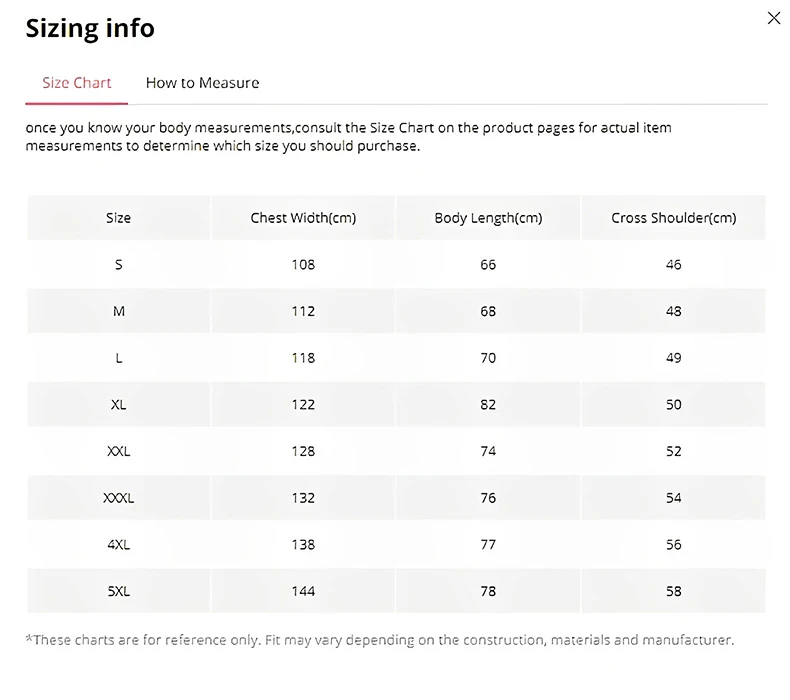Click body length value 82 for XL

(x=488, y=405)
